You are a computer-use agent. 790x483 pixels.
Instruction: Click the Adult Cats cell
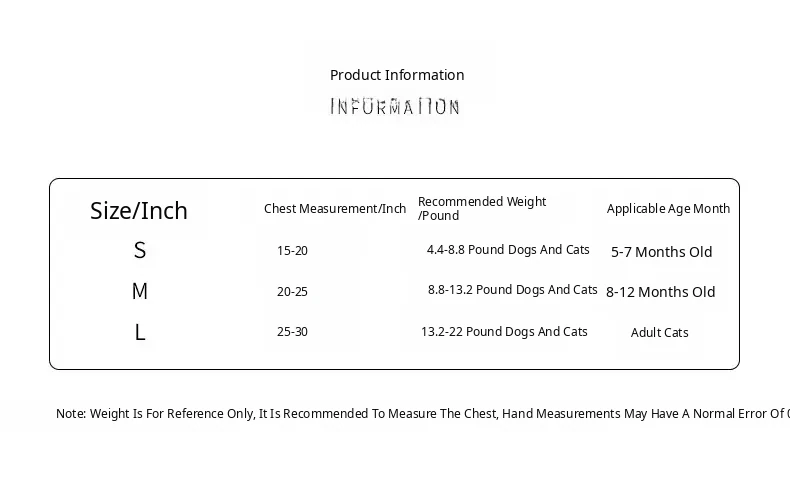(660, 333)
